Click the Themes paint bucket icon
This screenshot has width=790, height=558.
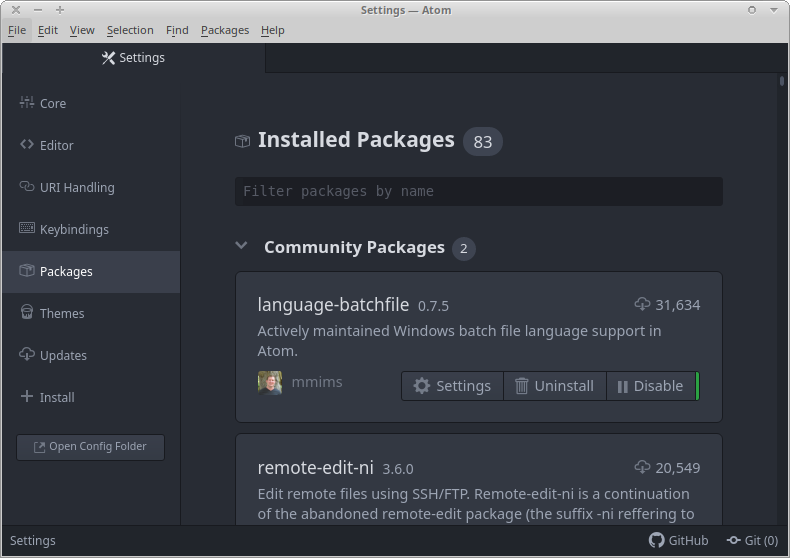coord(27,313)
